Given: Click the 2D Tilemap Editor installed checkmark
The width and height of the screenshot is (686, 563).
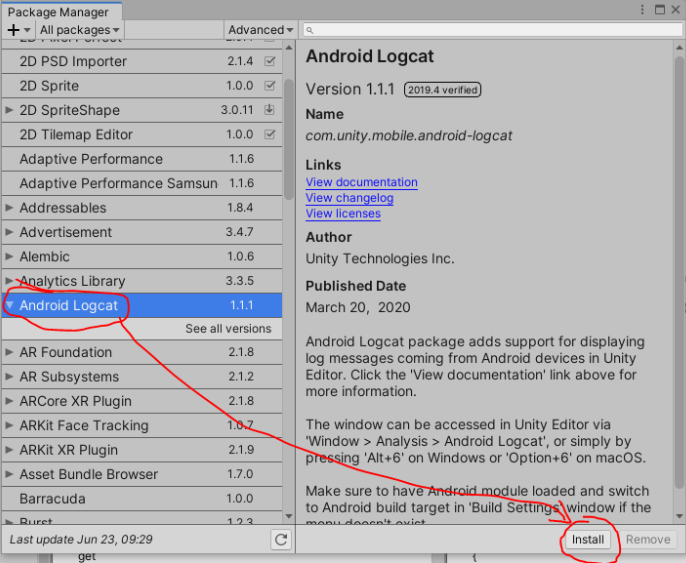Looking at the screenshot, I should pos(270,134).
